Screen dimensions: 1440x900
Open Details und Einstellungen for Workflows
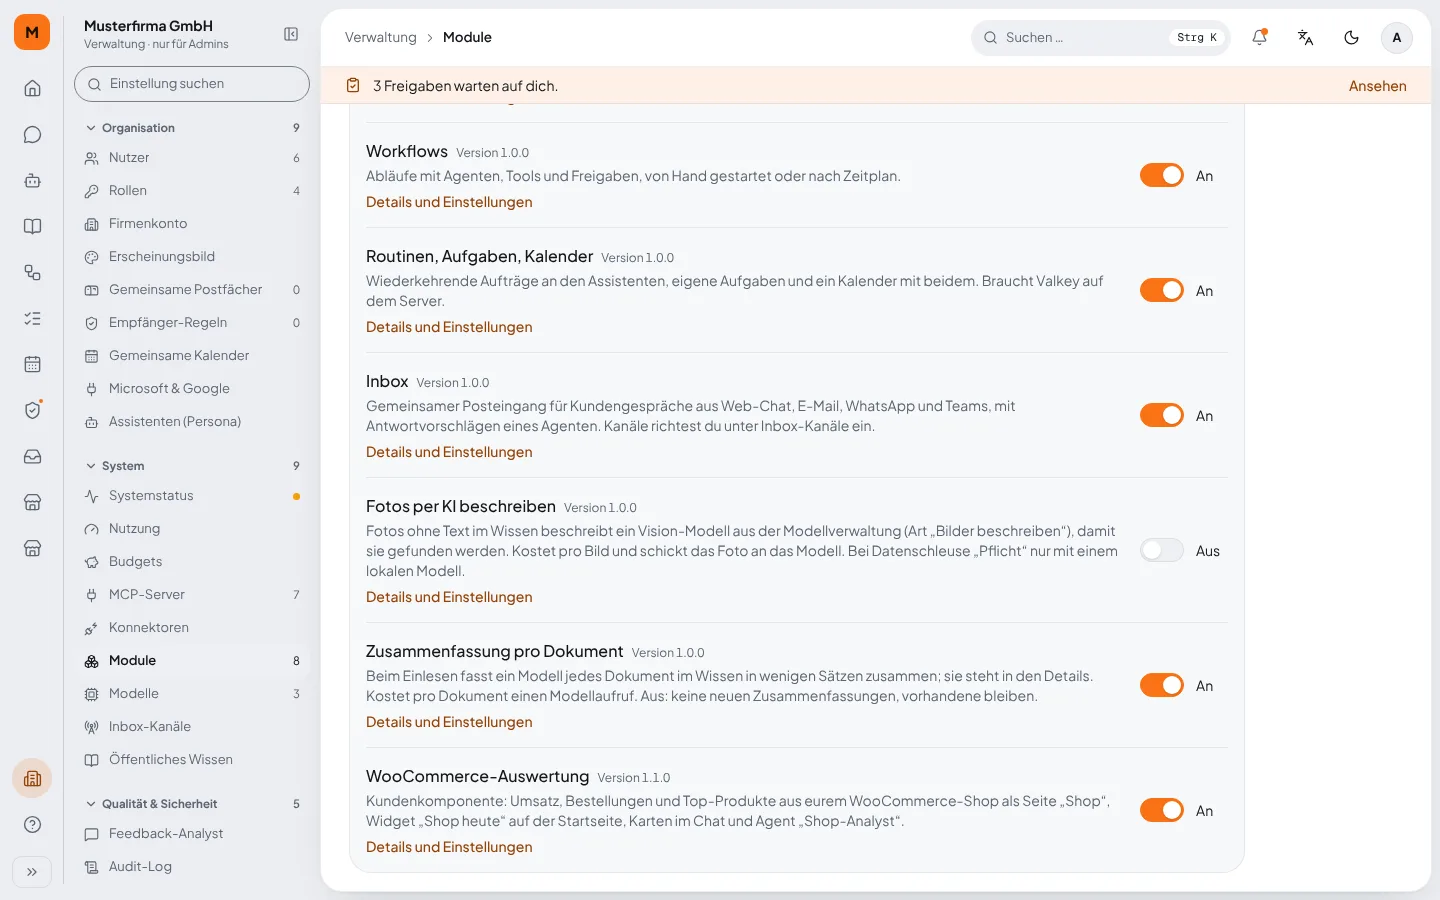pyautogui.click(x=449, y=202)
